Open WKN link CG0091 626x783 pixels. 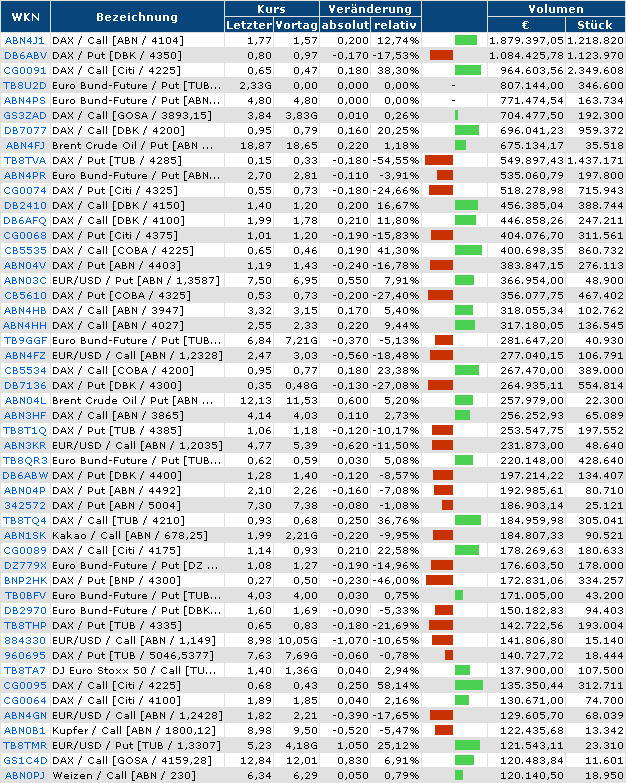pyautogui.click(x=25, y=70)
